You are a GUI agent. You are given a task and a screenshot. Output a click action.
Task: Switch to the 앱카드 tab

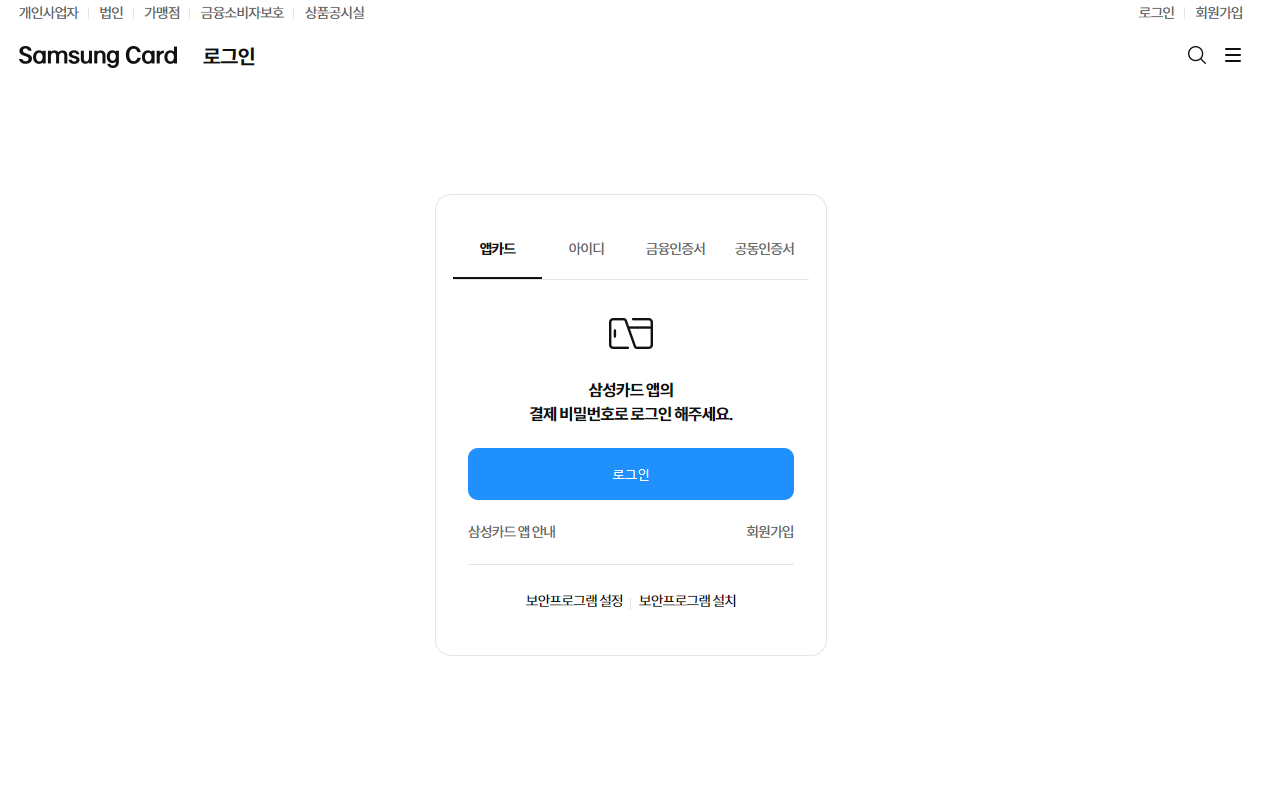[497, 248]
